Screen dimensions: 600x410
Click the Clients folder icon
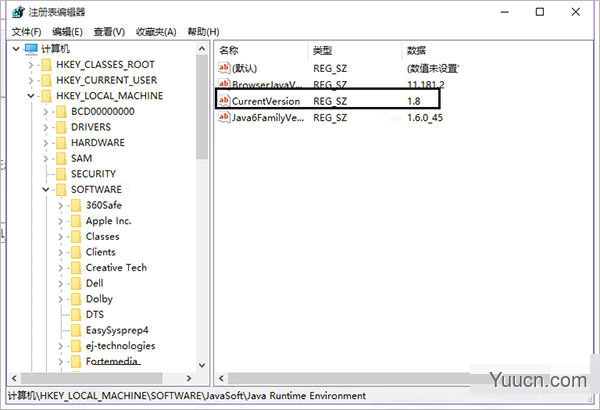[x=76, y=252]
